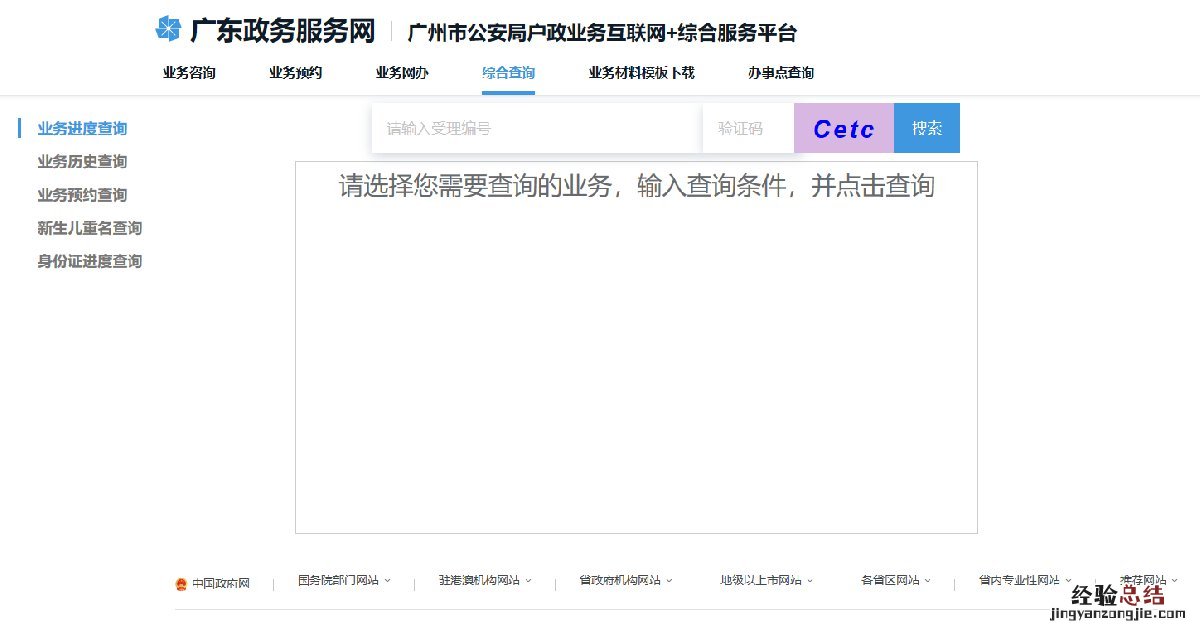The height and width of the screenshot is (632, 1200).
Task: Open the 地级以上市网站 dropdown
Action: [x=766, y=580]
